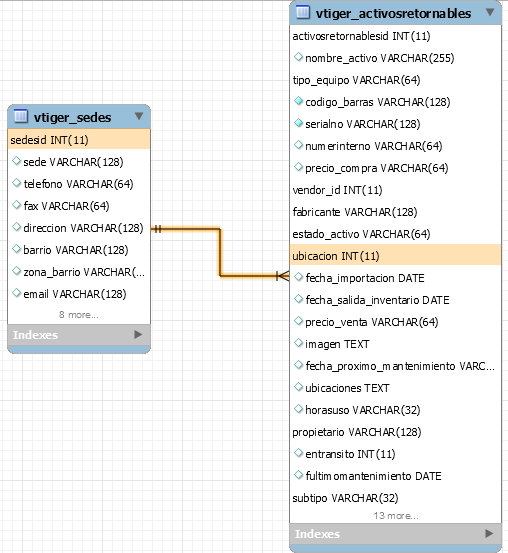Click the diamond icon next to telefono
Image resolution: width=508 pixels, height=553 pixels.
pyautogui.click(x=16, y=183)
